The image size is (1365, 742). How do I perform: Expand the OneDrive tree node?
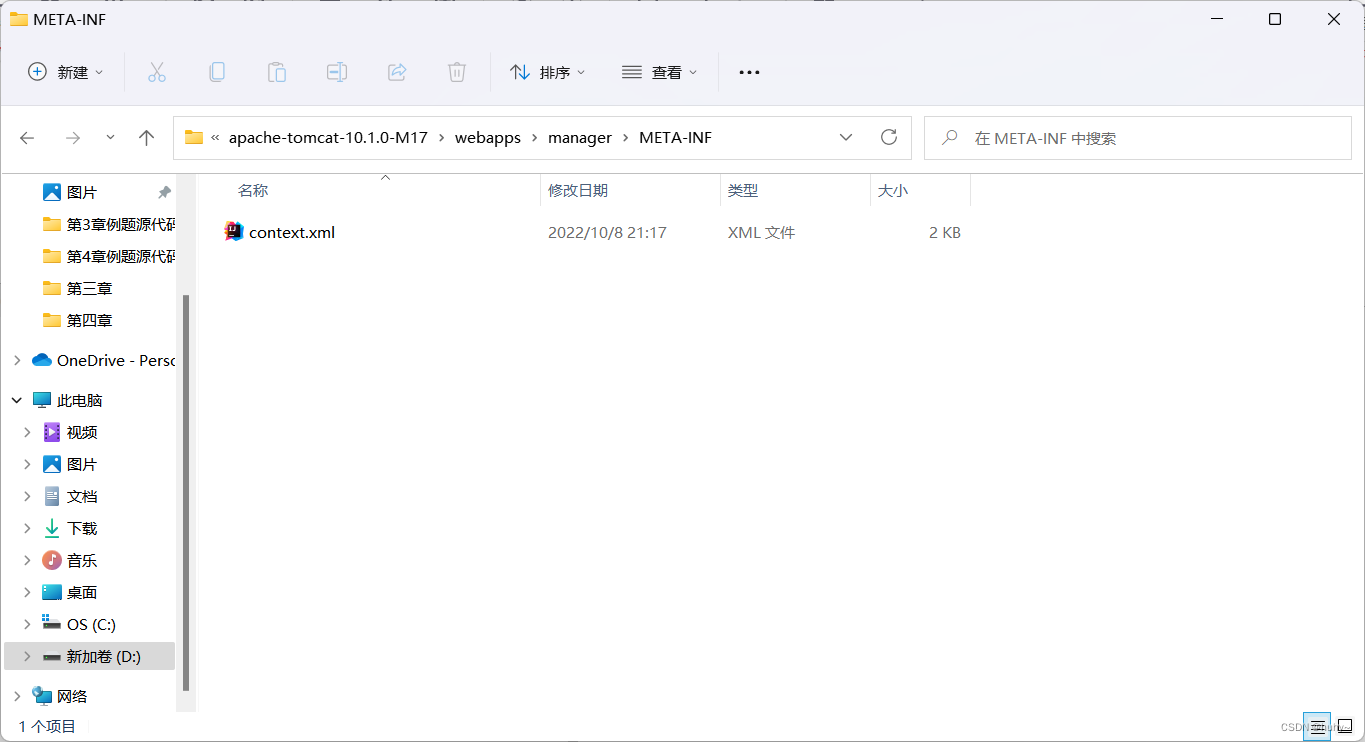point(17,360)
